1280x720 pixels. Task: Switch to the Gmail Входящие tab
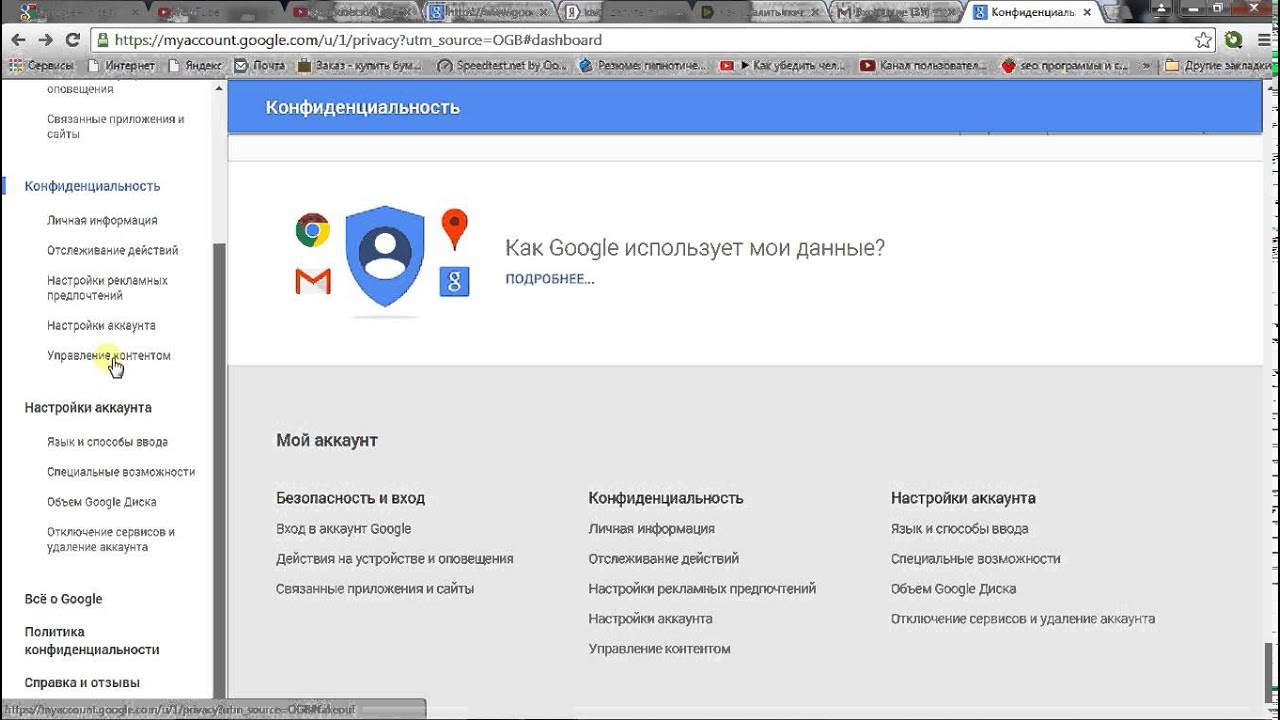[x=893, y=12]
